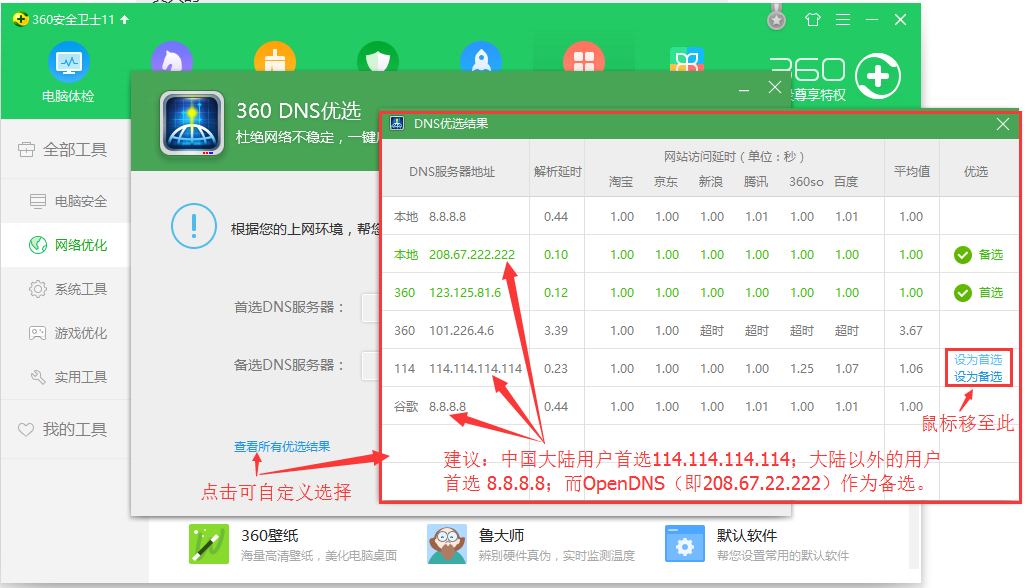Image resolution: width=1035 pixels, height=588 pixels.
Task: Open the broom cleanup icon
Action: pyautogui.click(x=275, y=60)
